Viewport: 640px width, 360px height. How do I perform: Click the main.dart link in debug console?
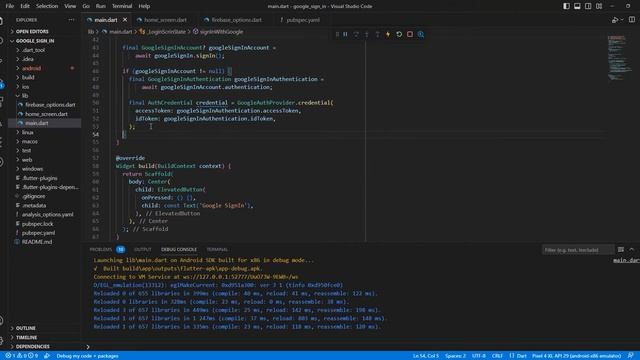[x=626, y=260]
